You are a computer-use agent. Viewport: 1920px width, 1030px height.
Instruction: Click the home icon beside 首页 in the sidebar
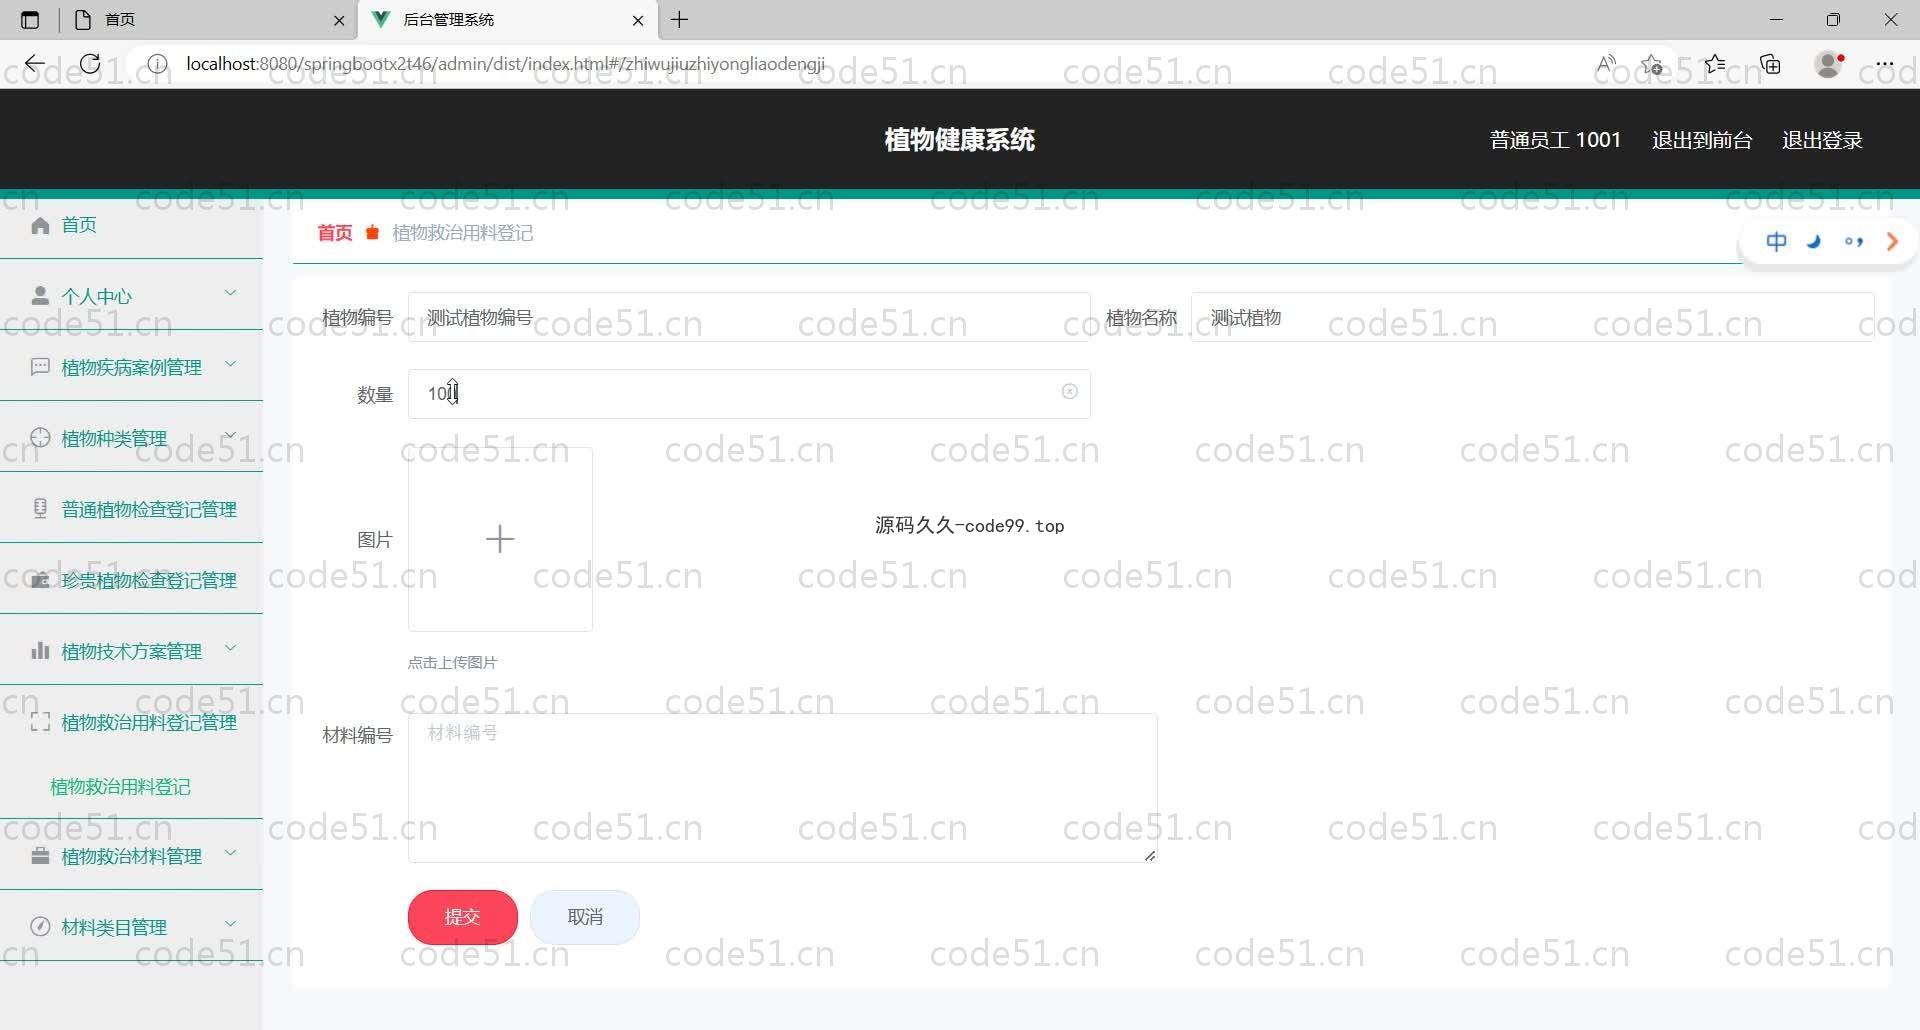pos(40,225)
